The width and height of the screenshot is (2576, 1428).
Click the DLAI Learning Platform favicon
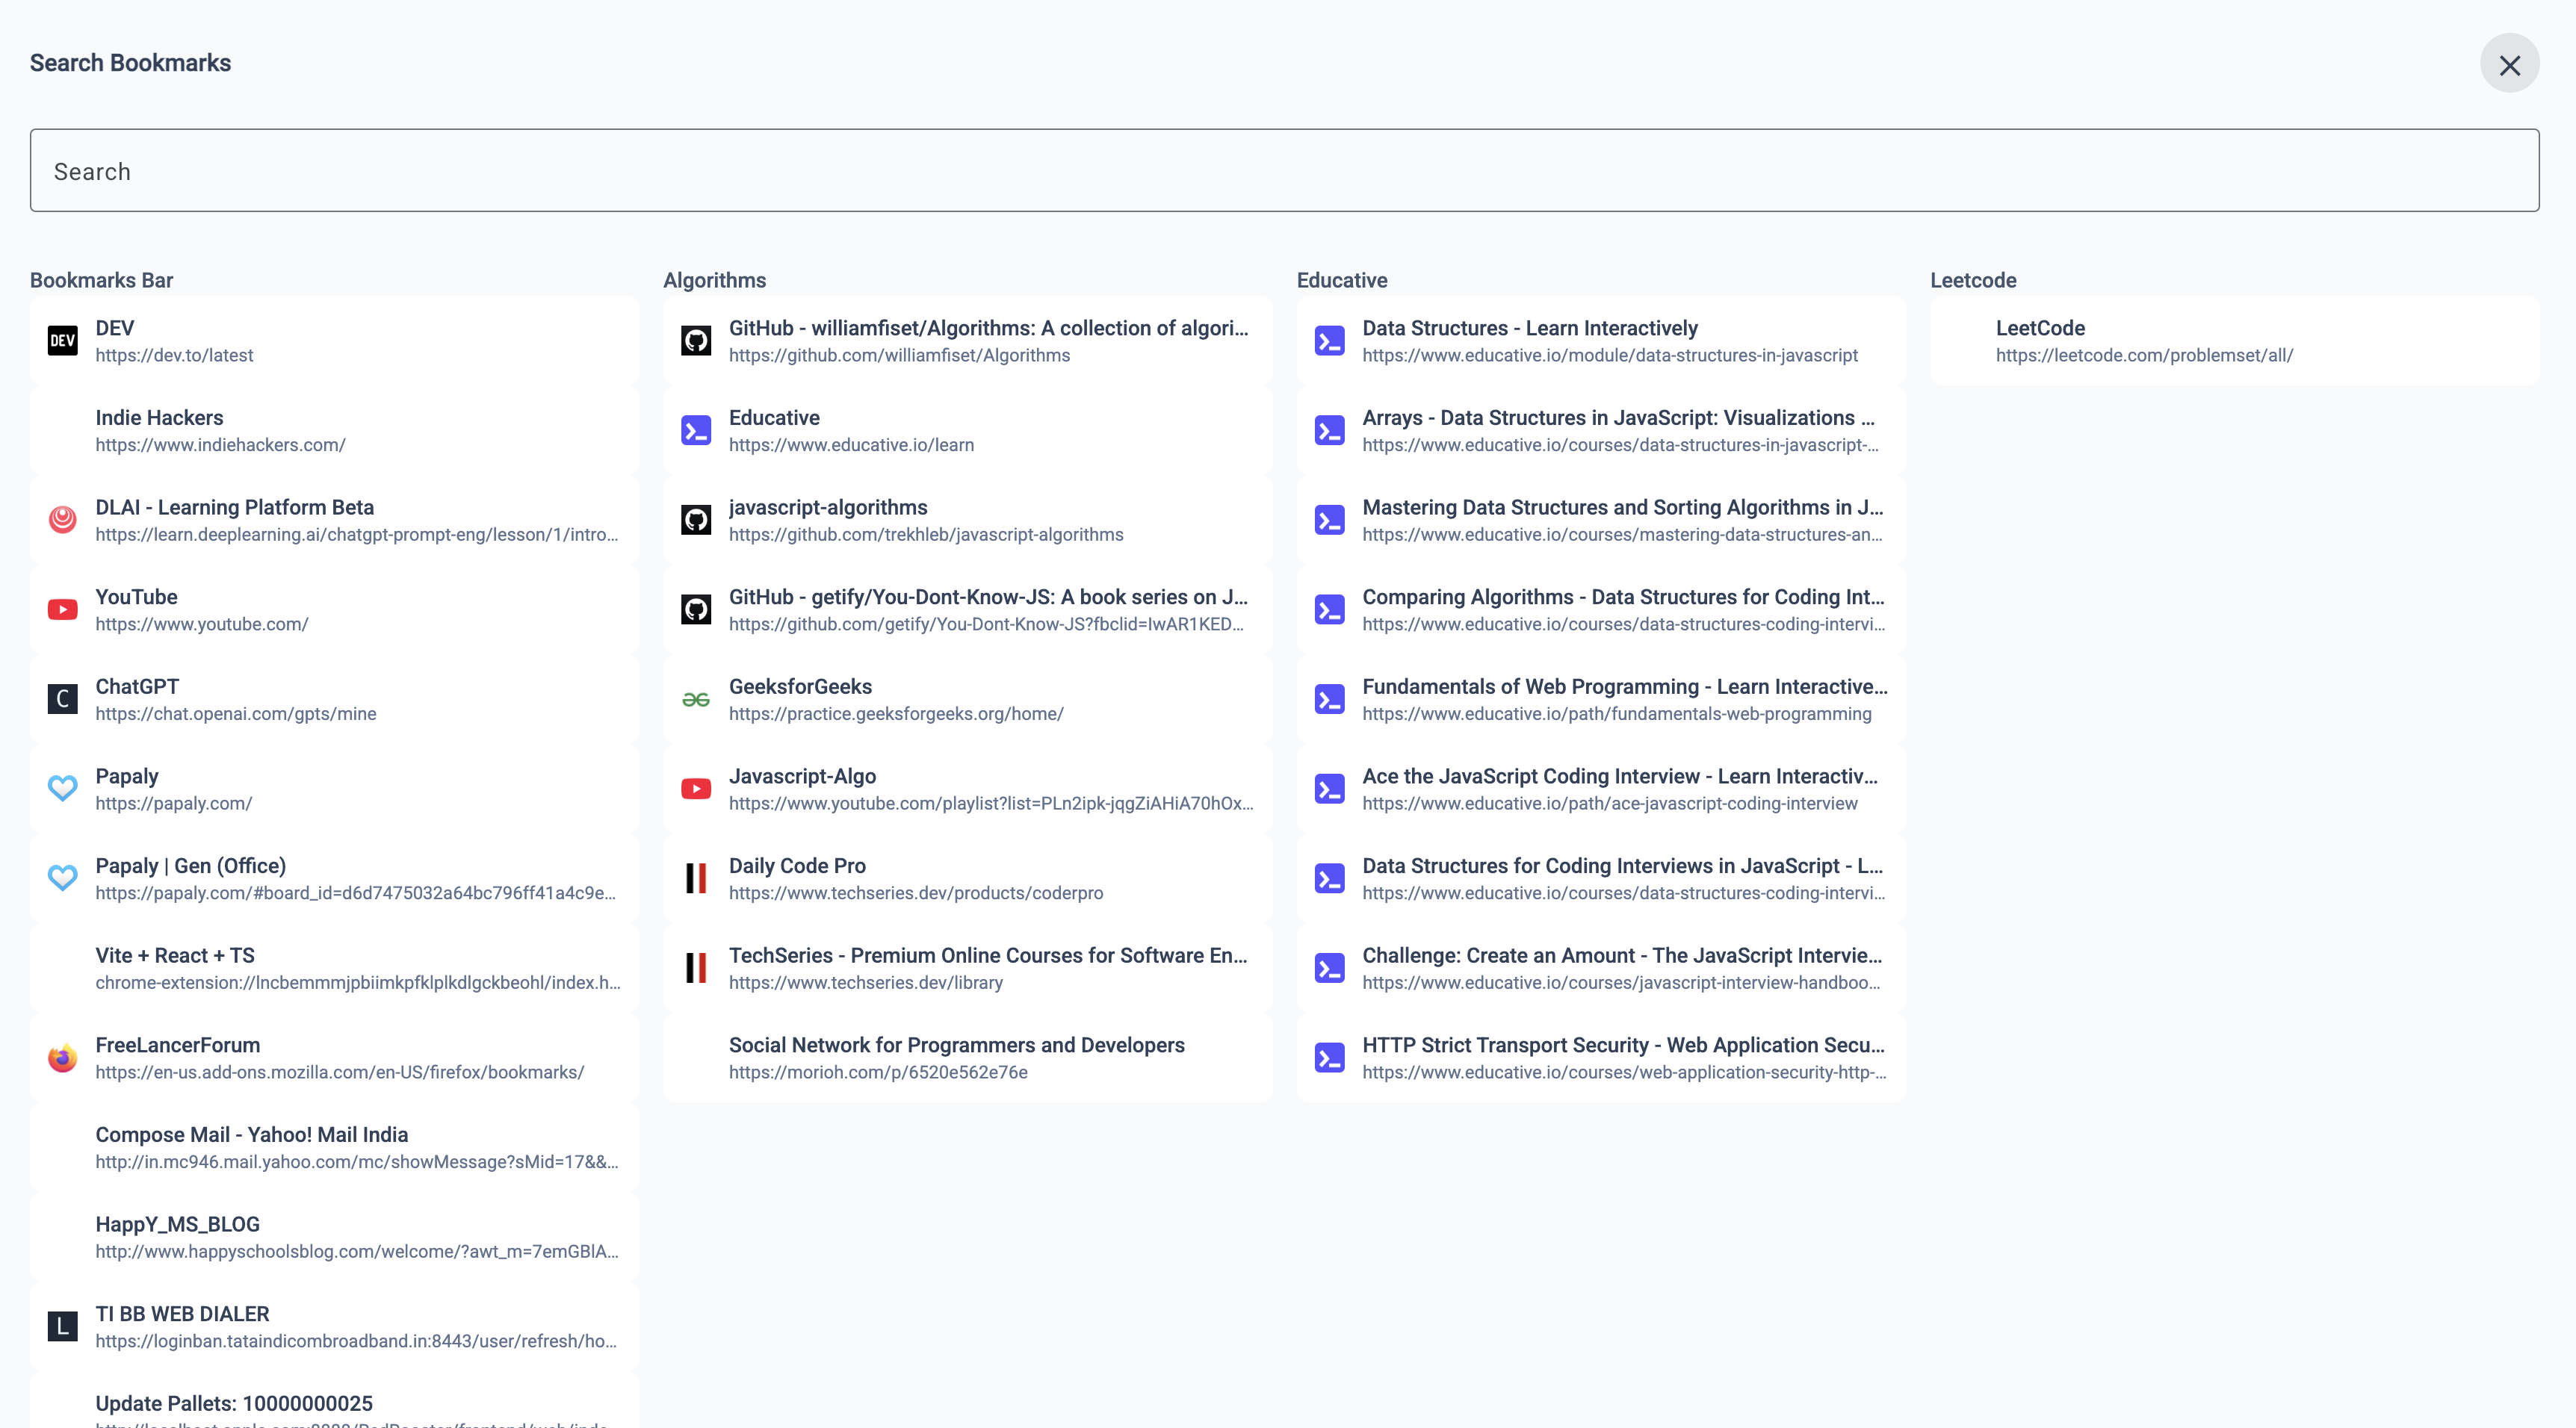pyautogui.click(x=63, y=520)
